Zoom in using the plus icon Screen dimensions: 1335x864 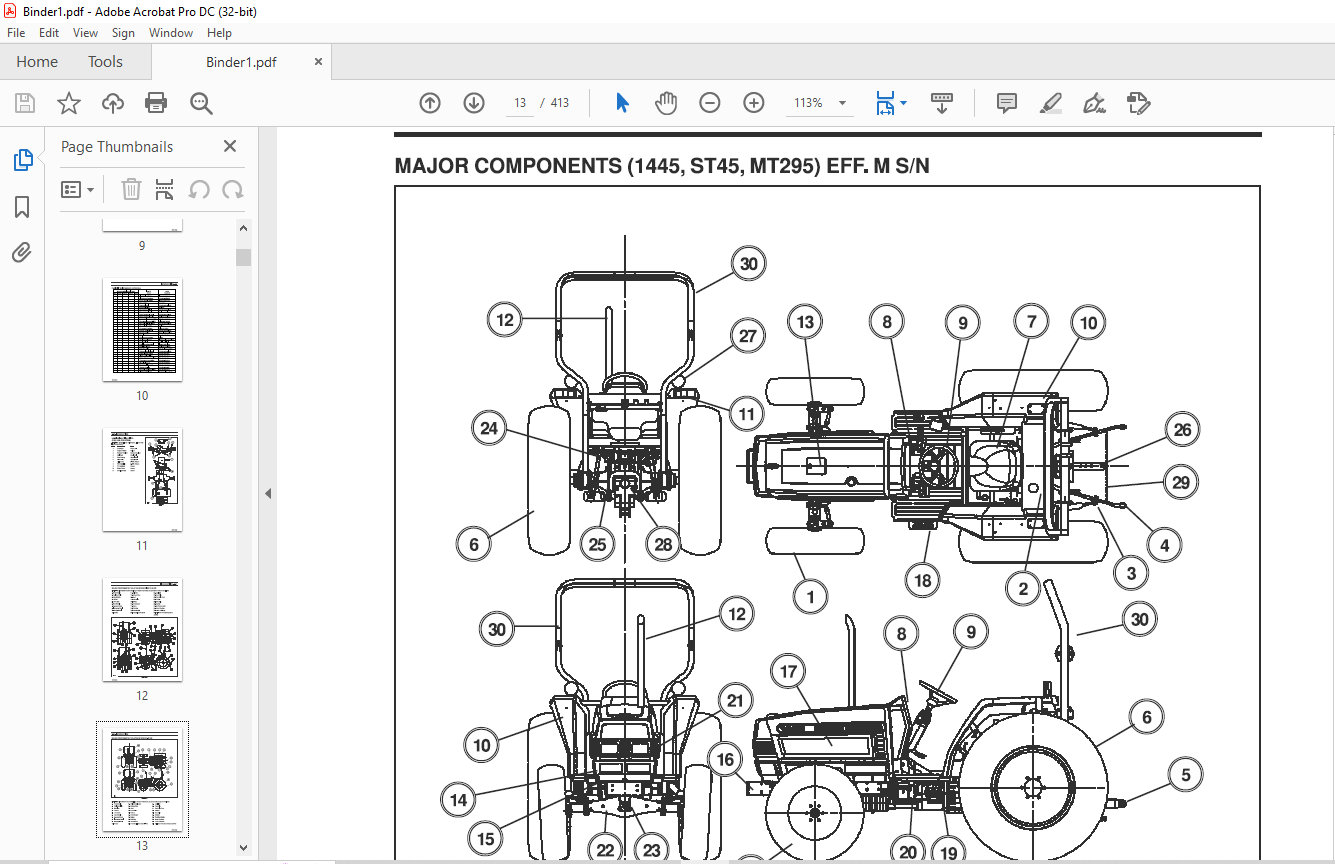point(754,103)
